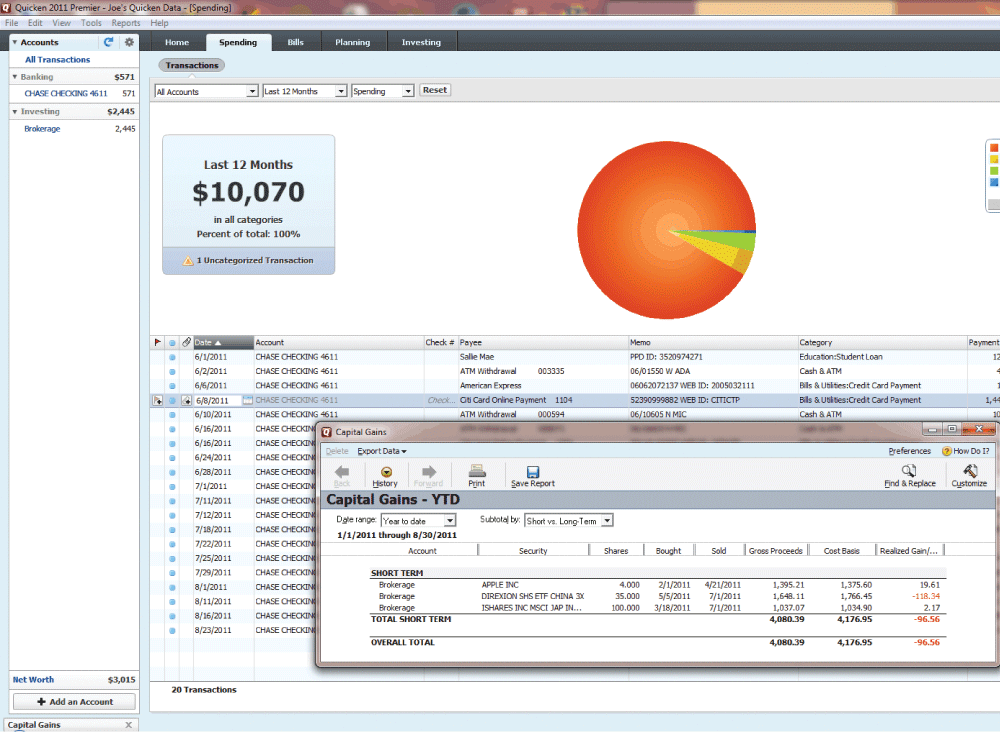Click the status dot for the 6/1/2011 transaction
This screenshot has width=1000, height=732.
(172, 357)
